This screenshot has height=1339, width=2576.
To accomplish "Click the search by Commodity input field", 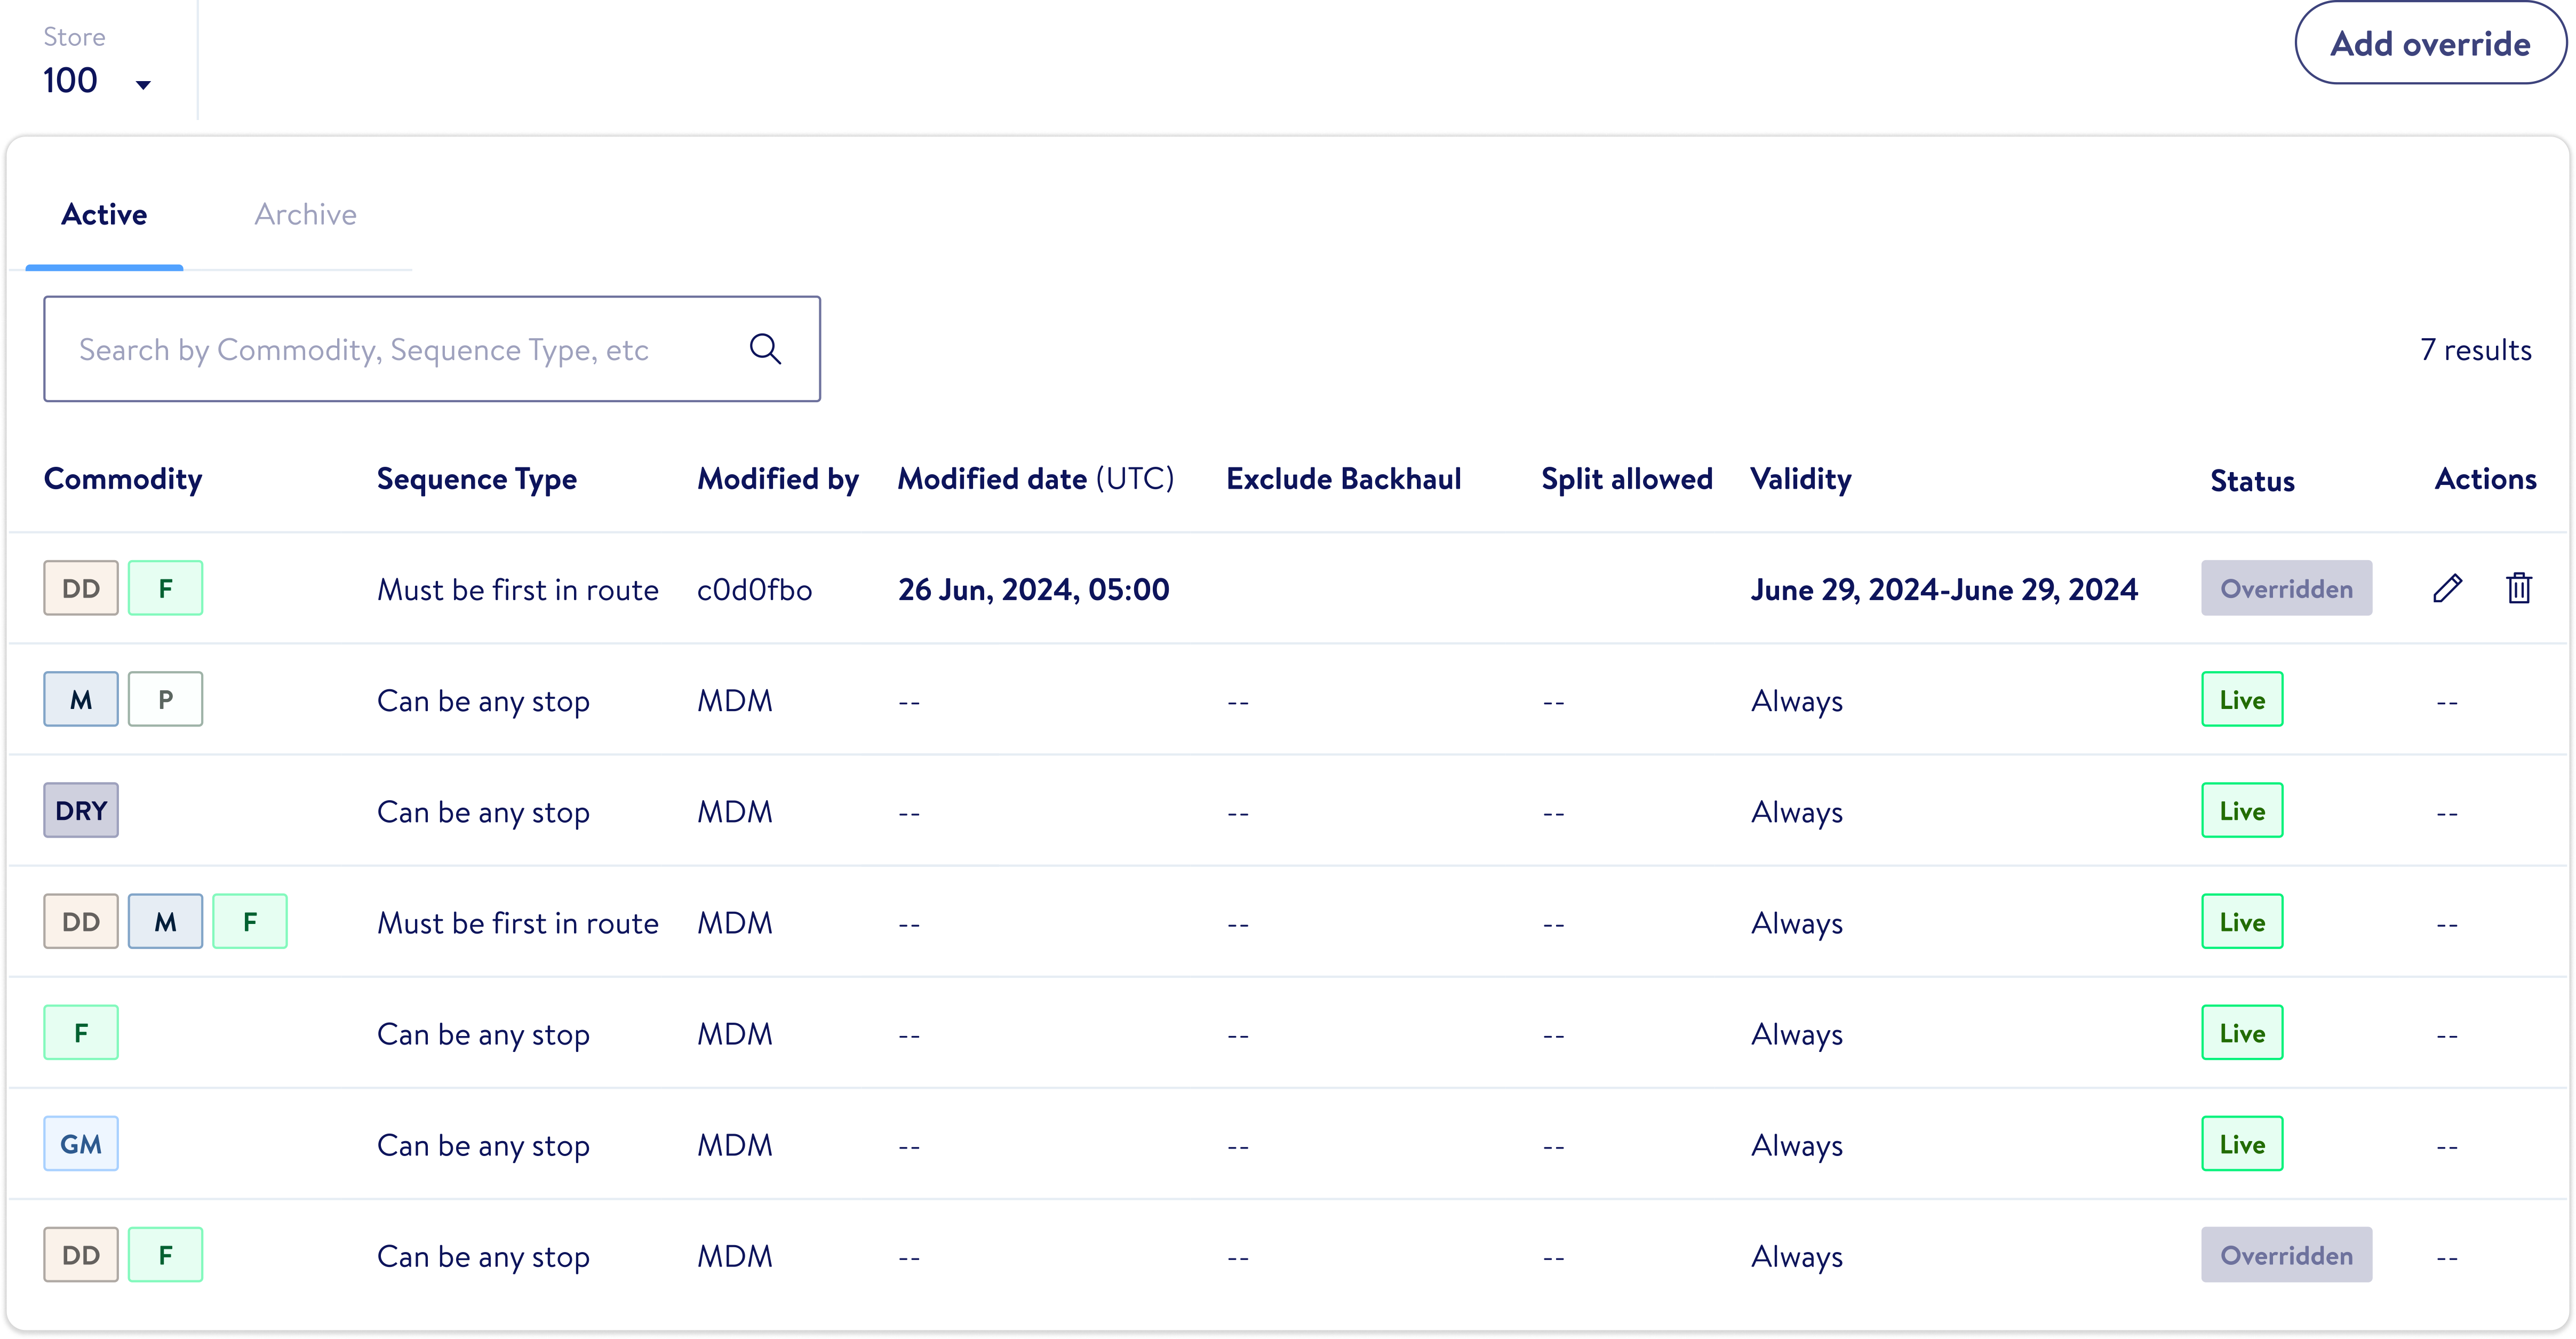I will 400,349.
